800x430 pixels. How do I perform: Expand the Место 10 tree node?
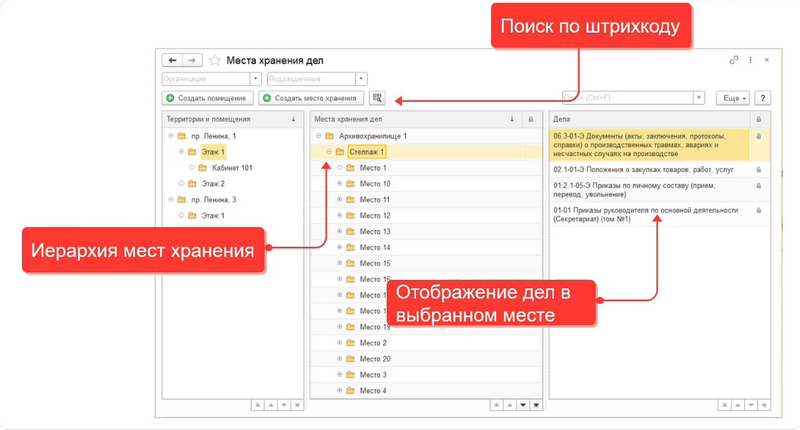point(339,184)
